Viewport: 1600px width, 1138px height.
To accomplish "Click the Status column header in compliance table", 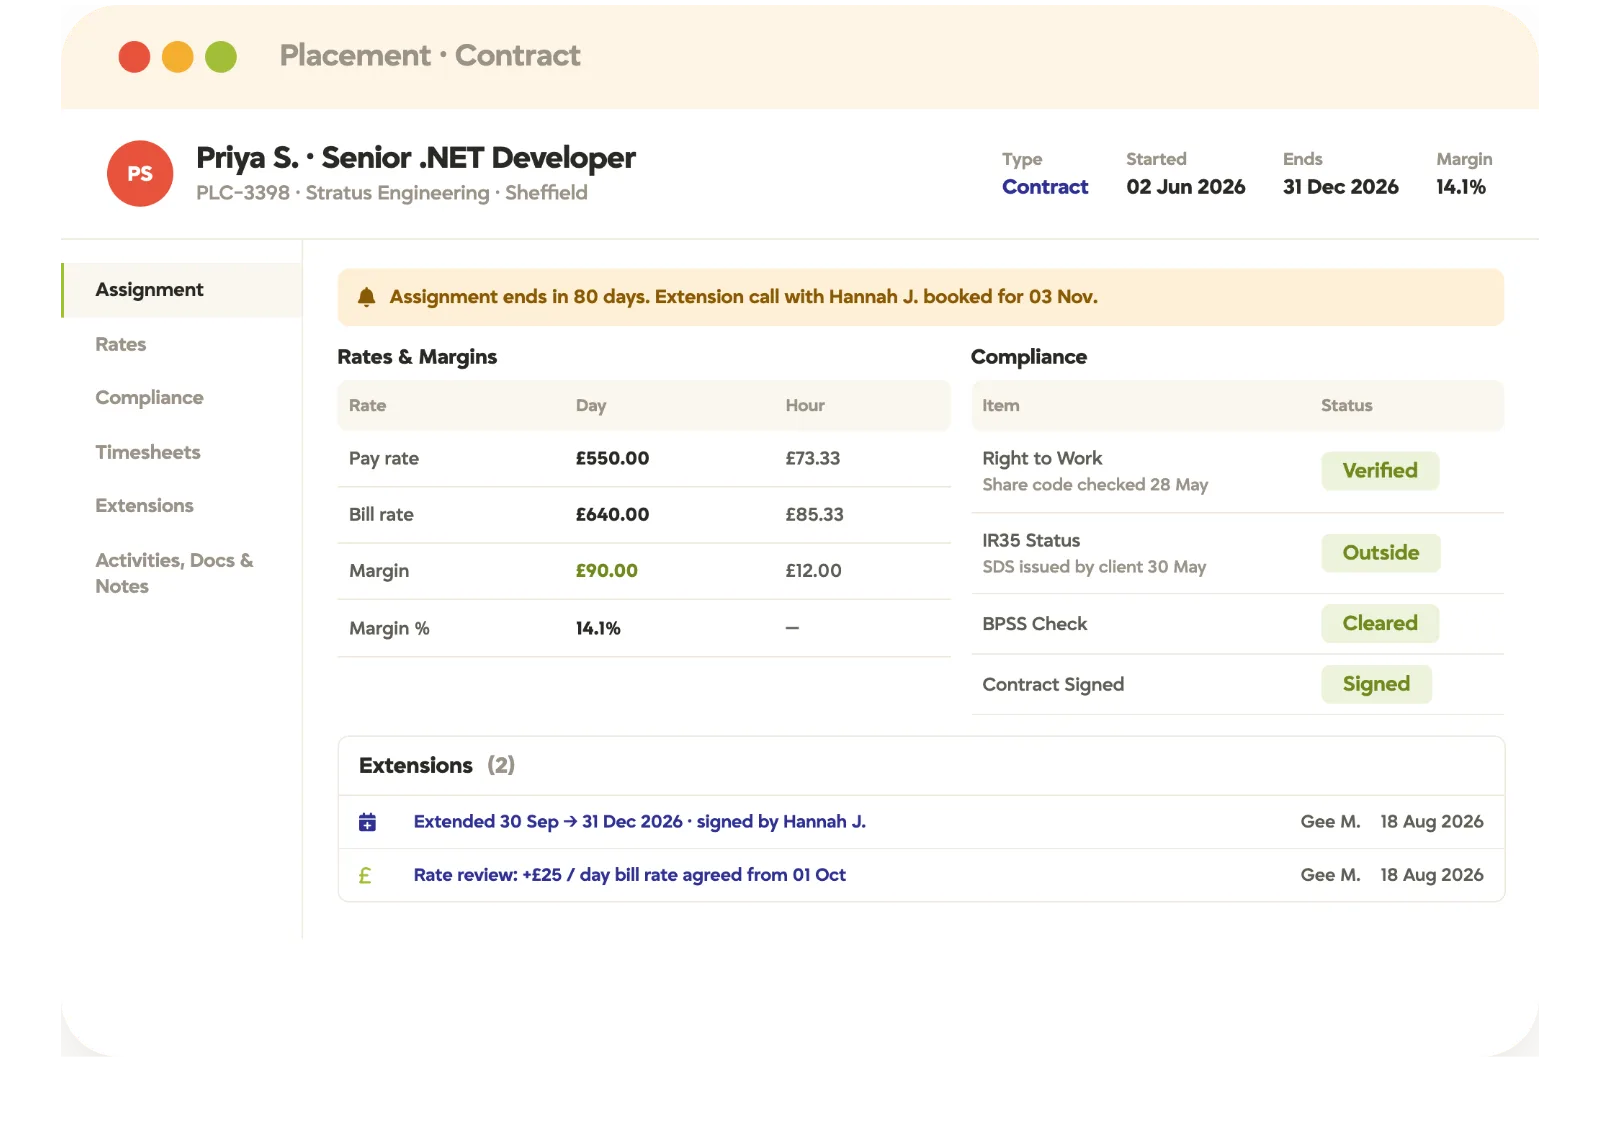I will click(x=1346, y=406).
